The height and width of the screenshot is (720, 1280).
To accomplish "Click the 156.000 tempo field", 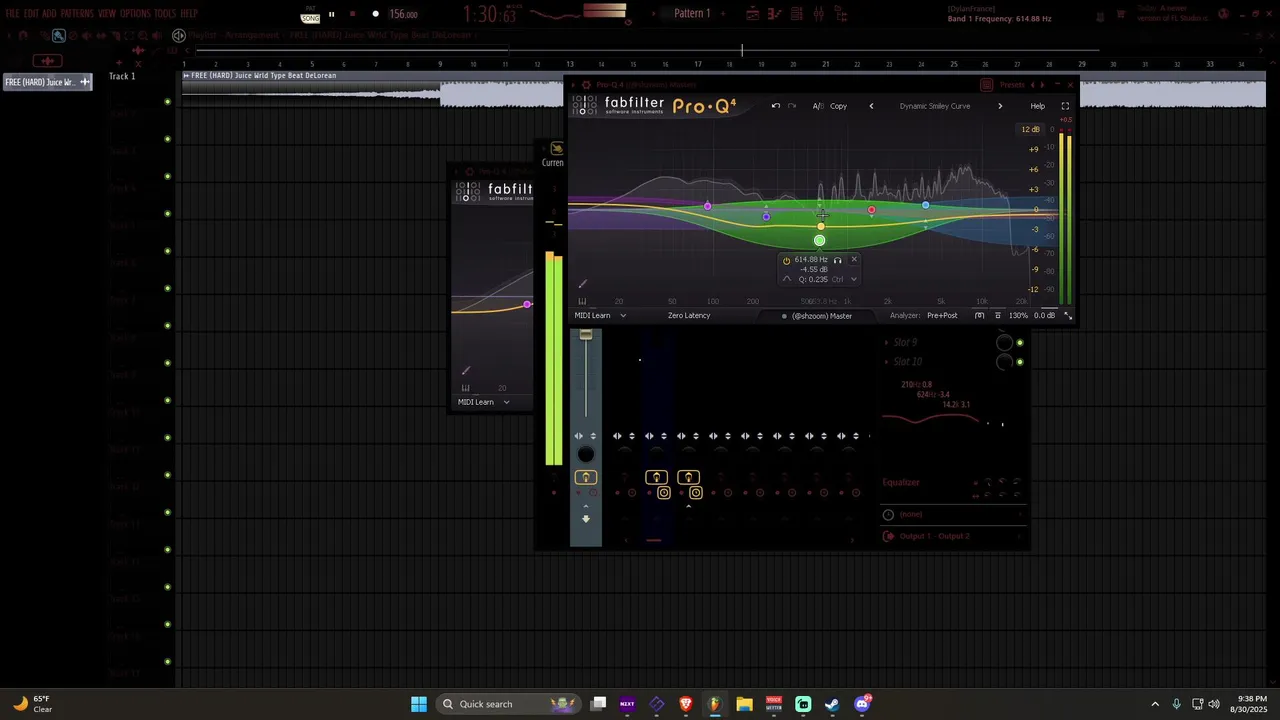I will (403, 14).
